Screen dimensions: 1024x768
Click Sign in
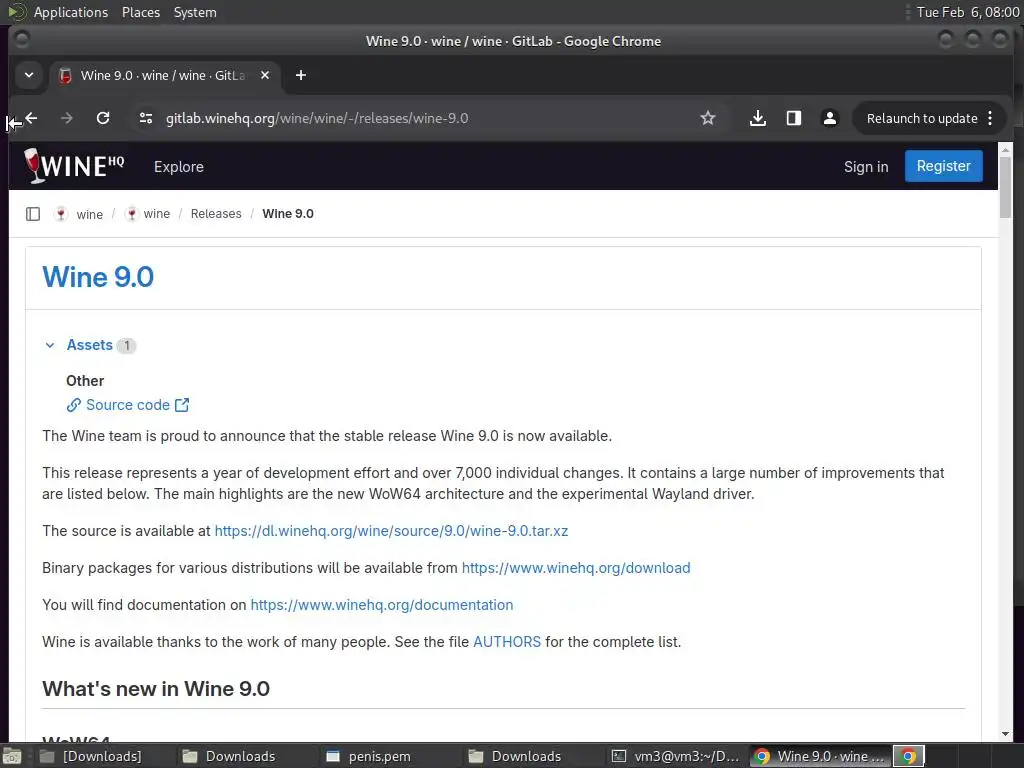pyautogui.click(x=866, y=167)
